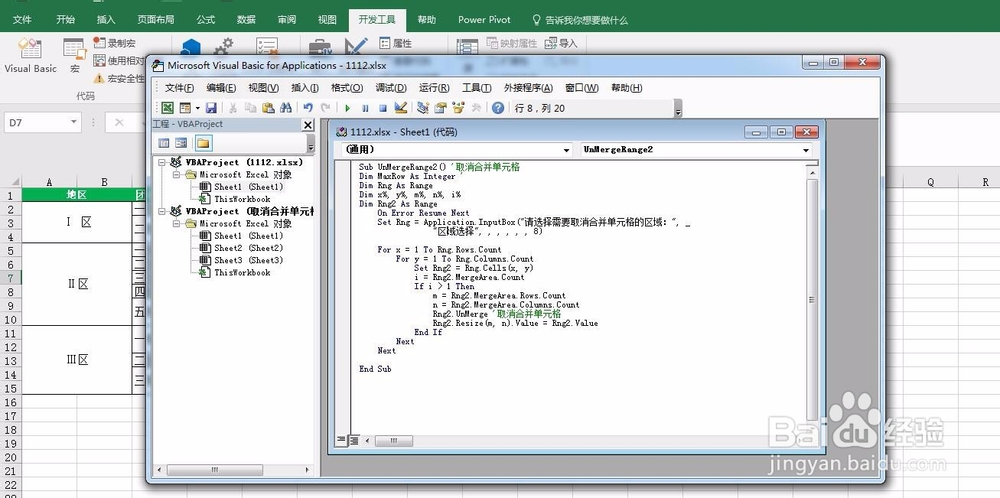
Task: Open Excel Power Pivot ribbon tab
Action: 484,20
